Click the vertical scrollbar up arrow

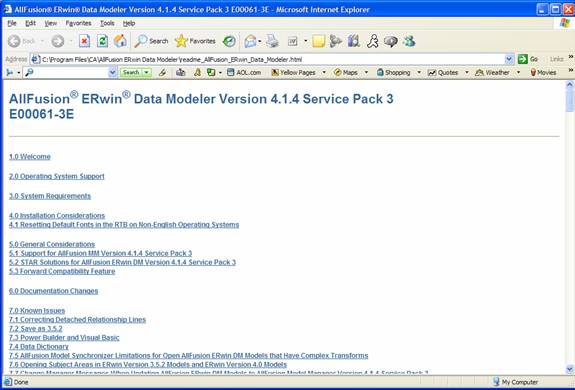(x=569, y=84)
